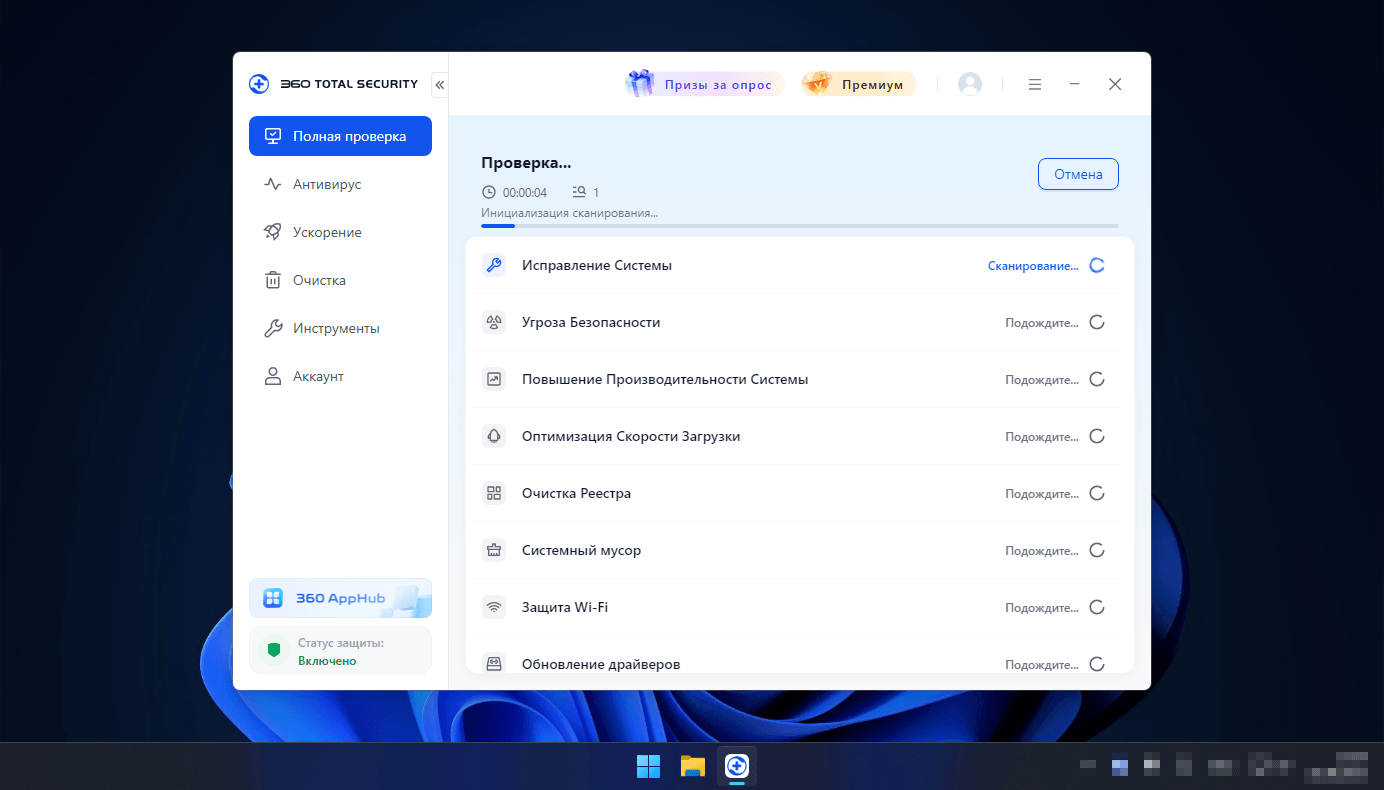Click the Оптимизация Скорости Загрузки label
This screenshot has width=1384, height=790.
pyautogui.click(x=631, y=437)
